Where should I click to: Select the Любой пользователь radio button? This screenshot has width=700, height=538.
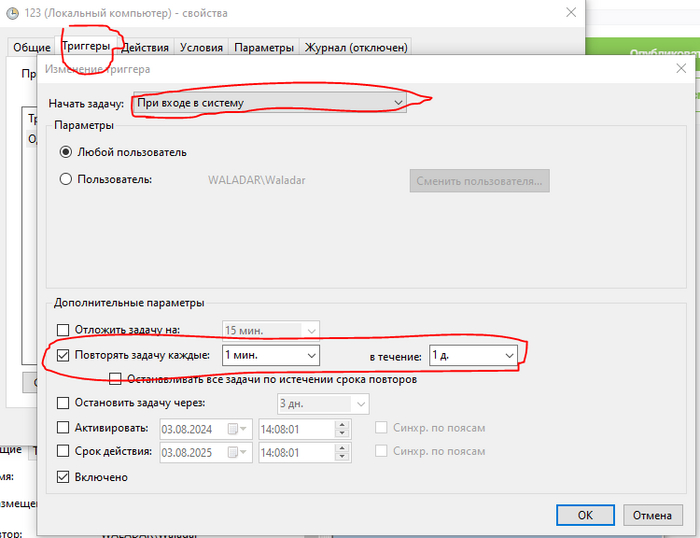click(x=66, y=152)
